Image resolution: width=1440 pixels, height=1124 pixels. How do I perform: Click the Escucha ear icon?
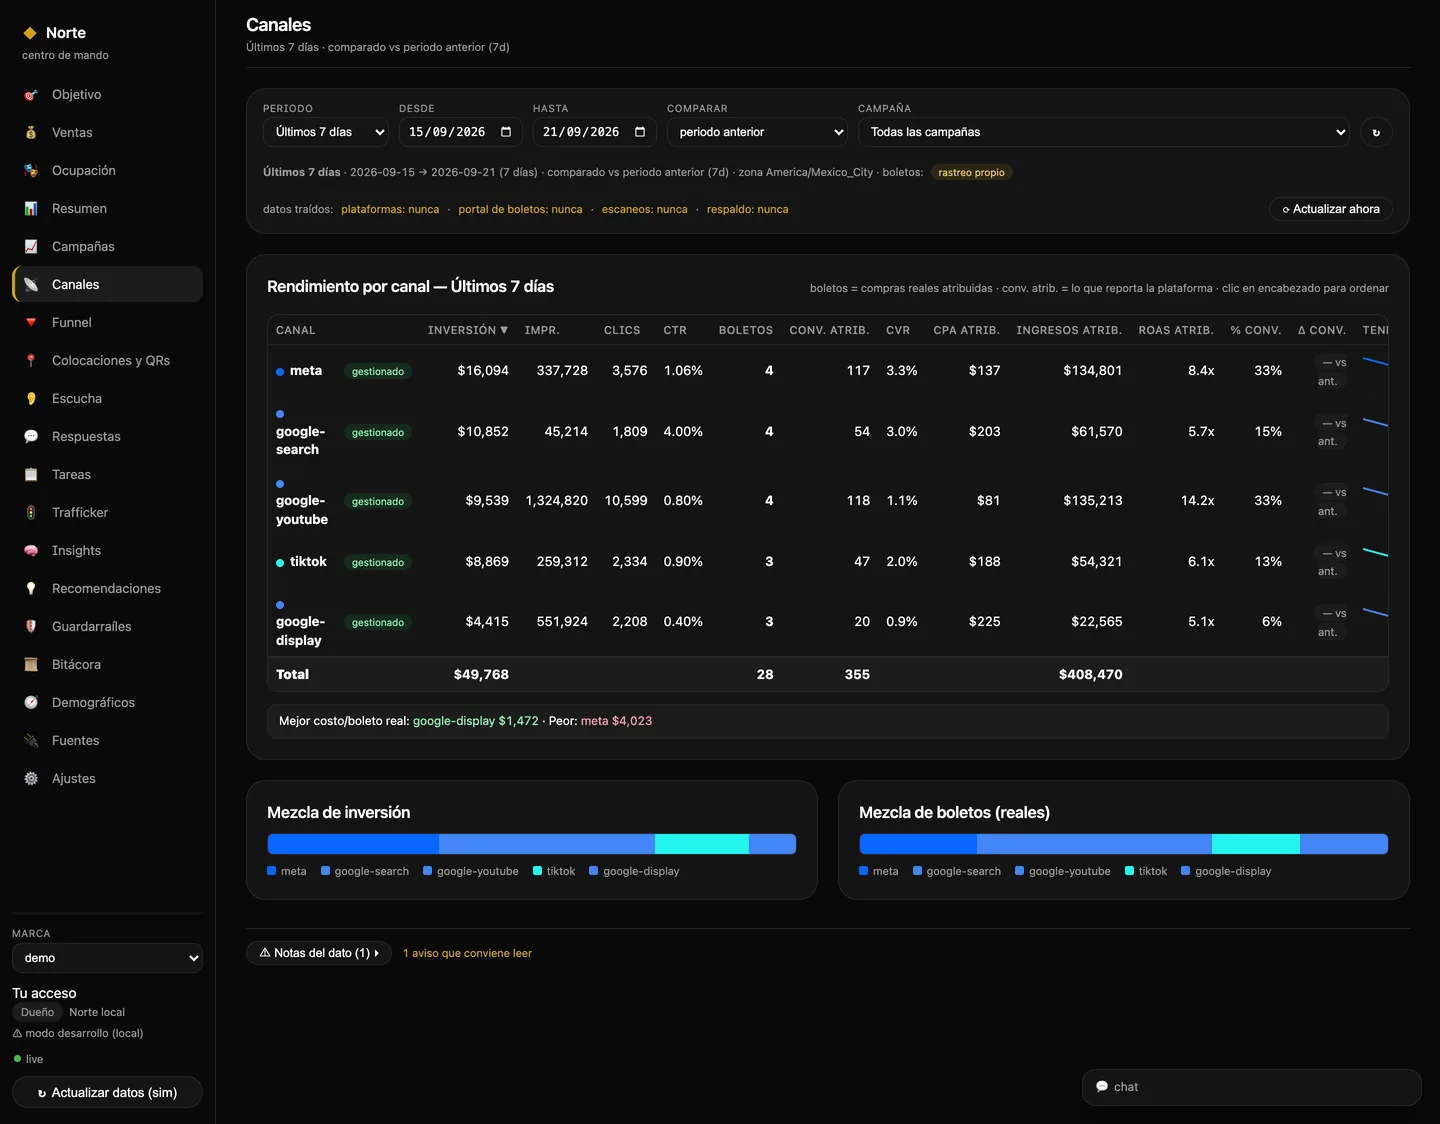coord(31,399)
